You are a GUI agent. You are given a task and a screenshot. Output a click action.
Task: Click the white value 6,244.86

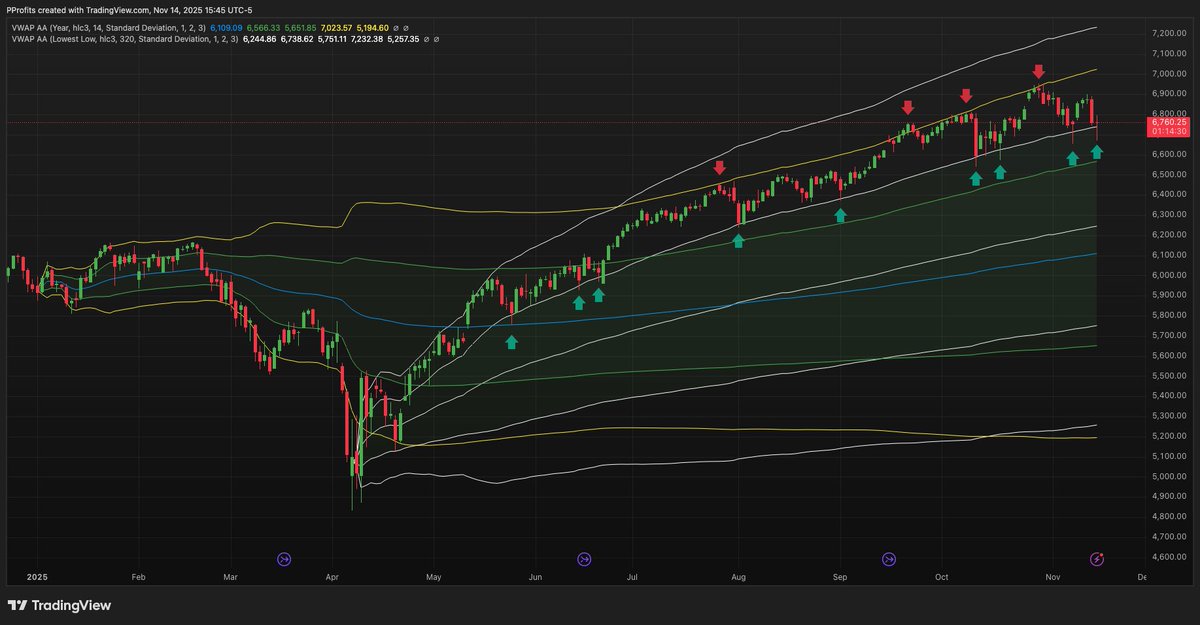(x=259, y=39)
